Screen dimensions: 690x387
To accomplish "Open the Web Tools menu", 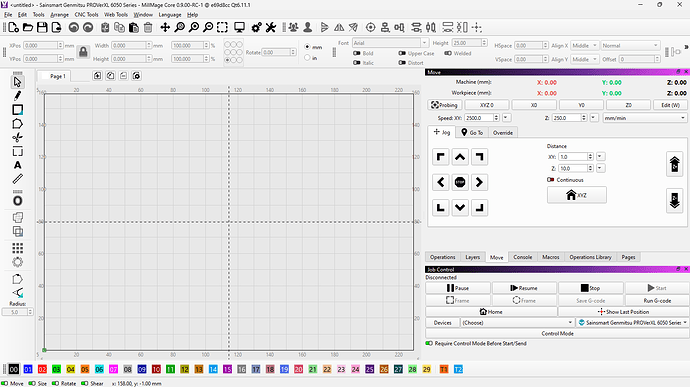I will pyautogui.click(x=116, y=15).
